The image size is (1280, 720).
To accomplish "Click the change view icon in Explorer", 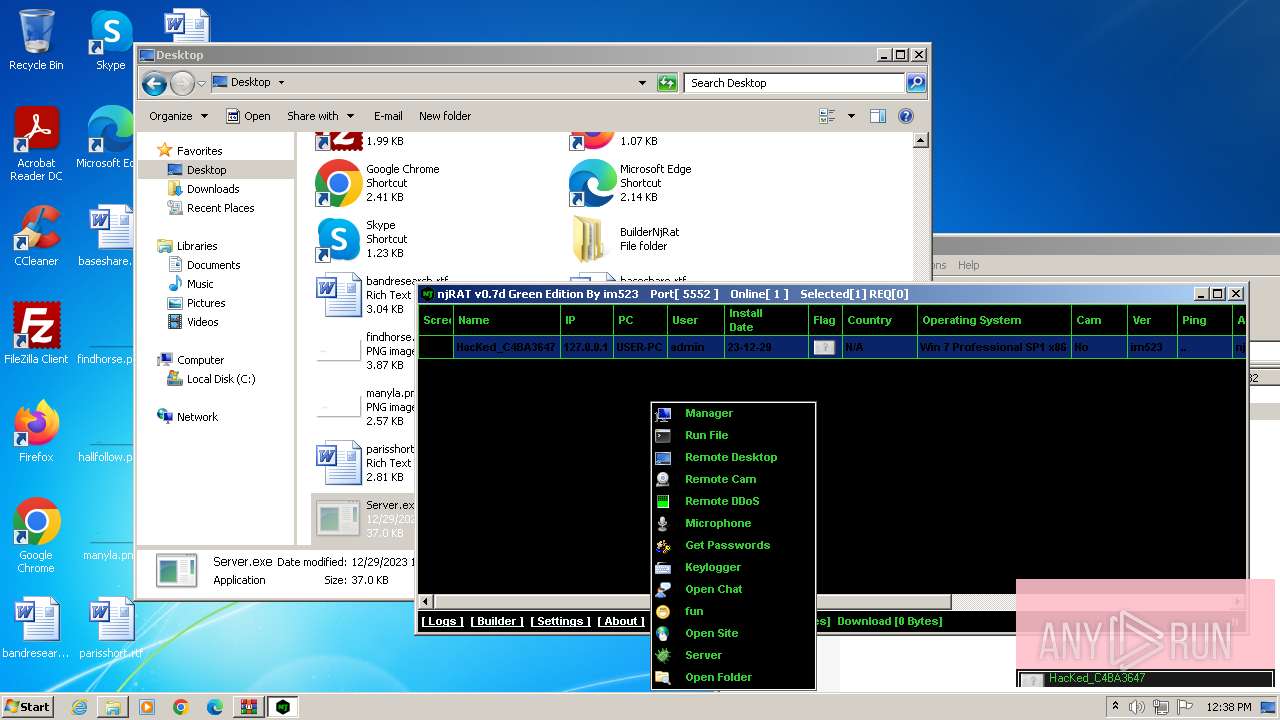I will click(827, 116).
